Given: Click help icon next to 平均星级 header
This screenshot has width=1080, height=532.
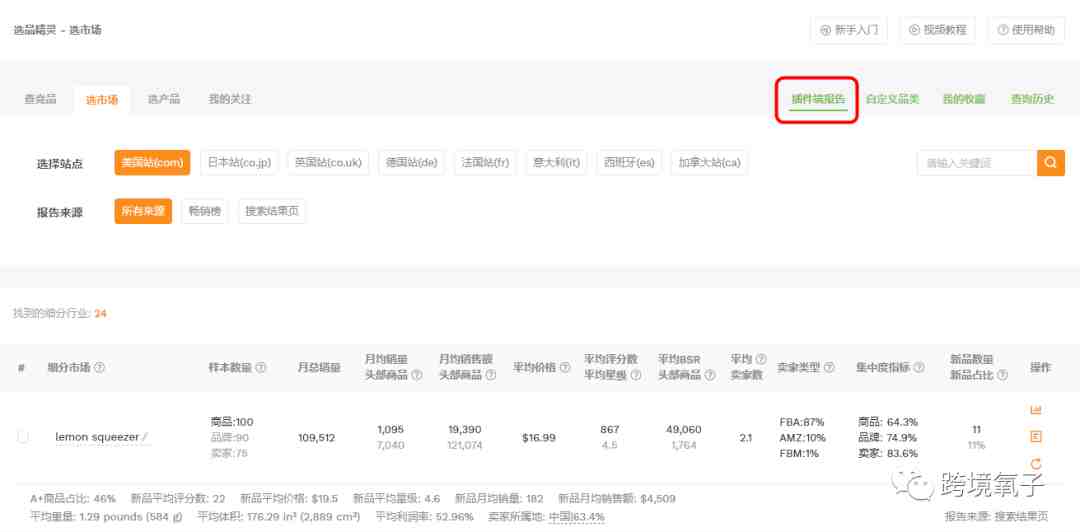Looking at the screenshot, I should point(636,376).
